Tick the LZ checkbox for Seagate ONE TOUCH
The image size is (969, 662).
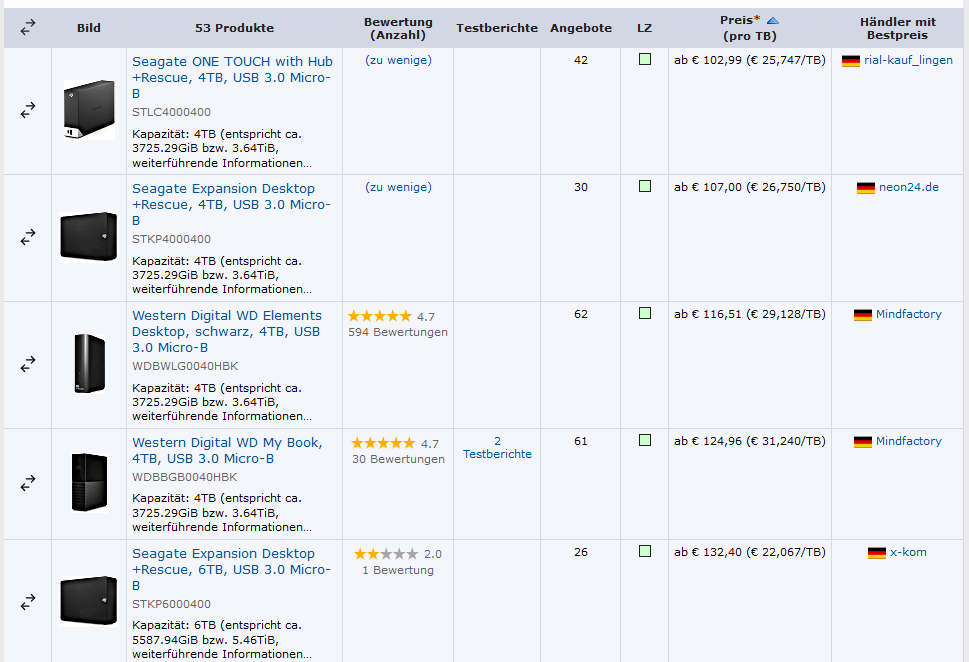point(645,59)
